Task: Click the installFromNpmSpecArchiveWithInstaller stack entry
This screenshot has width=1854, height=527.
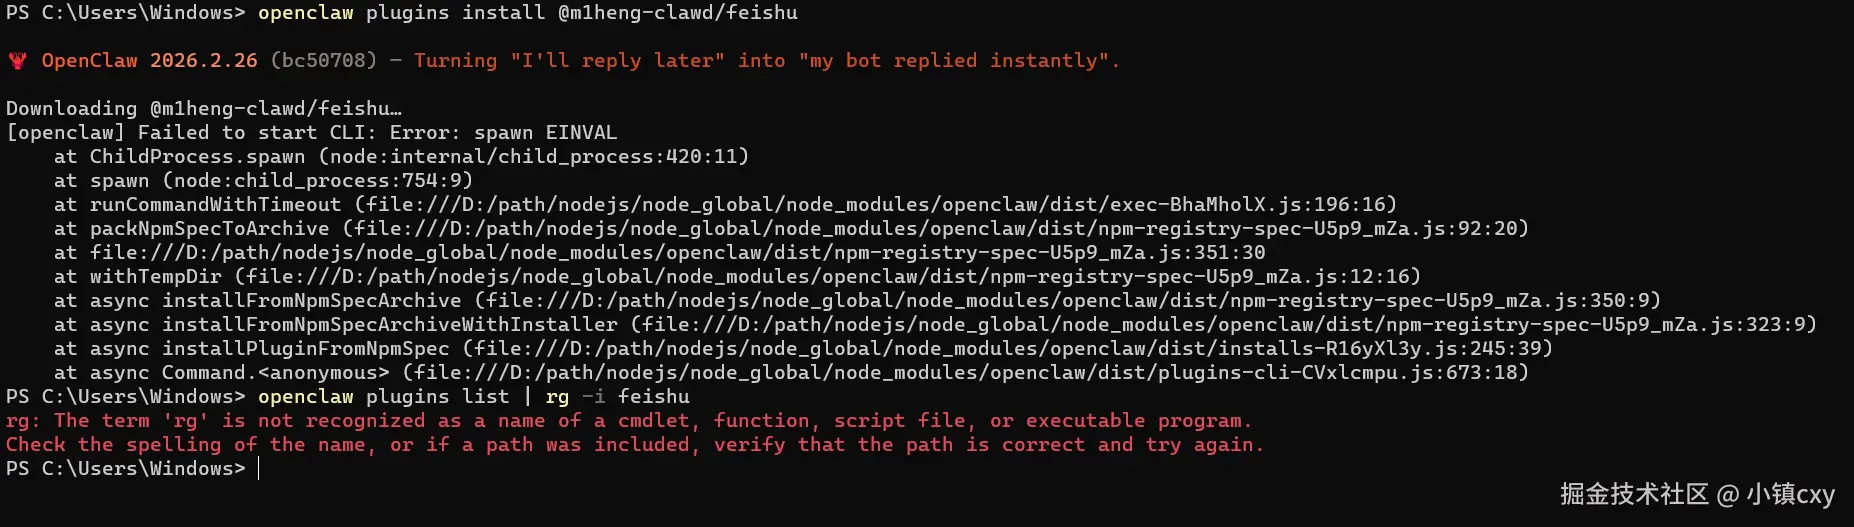Action: click(390, 324)
